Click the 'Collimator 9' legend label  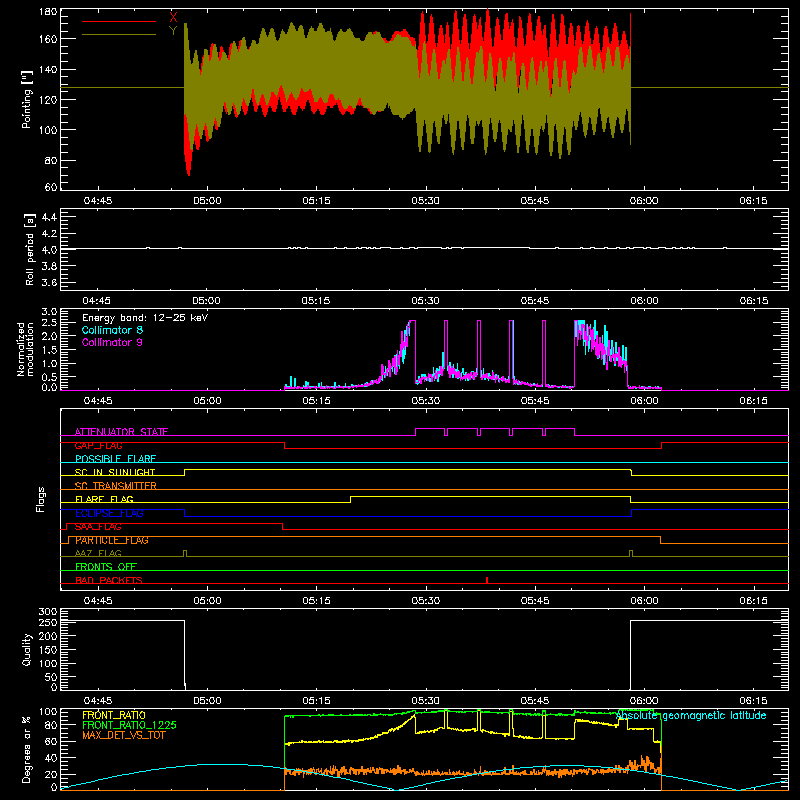(112, 342)
